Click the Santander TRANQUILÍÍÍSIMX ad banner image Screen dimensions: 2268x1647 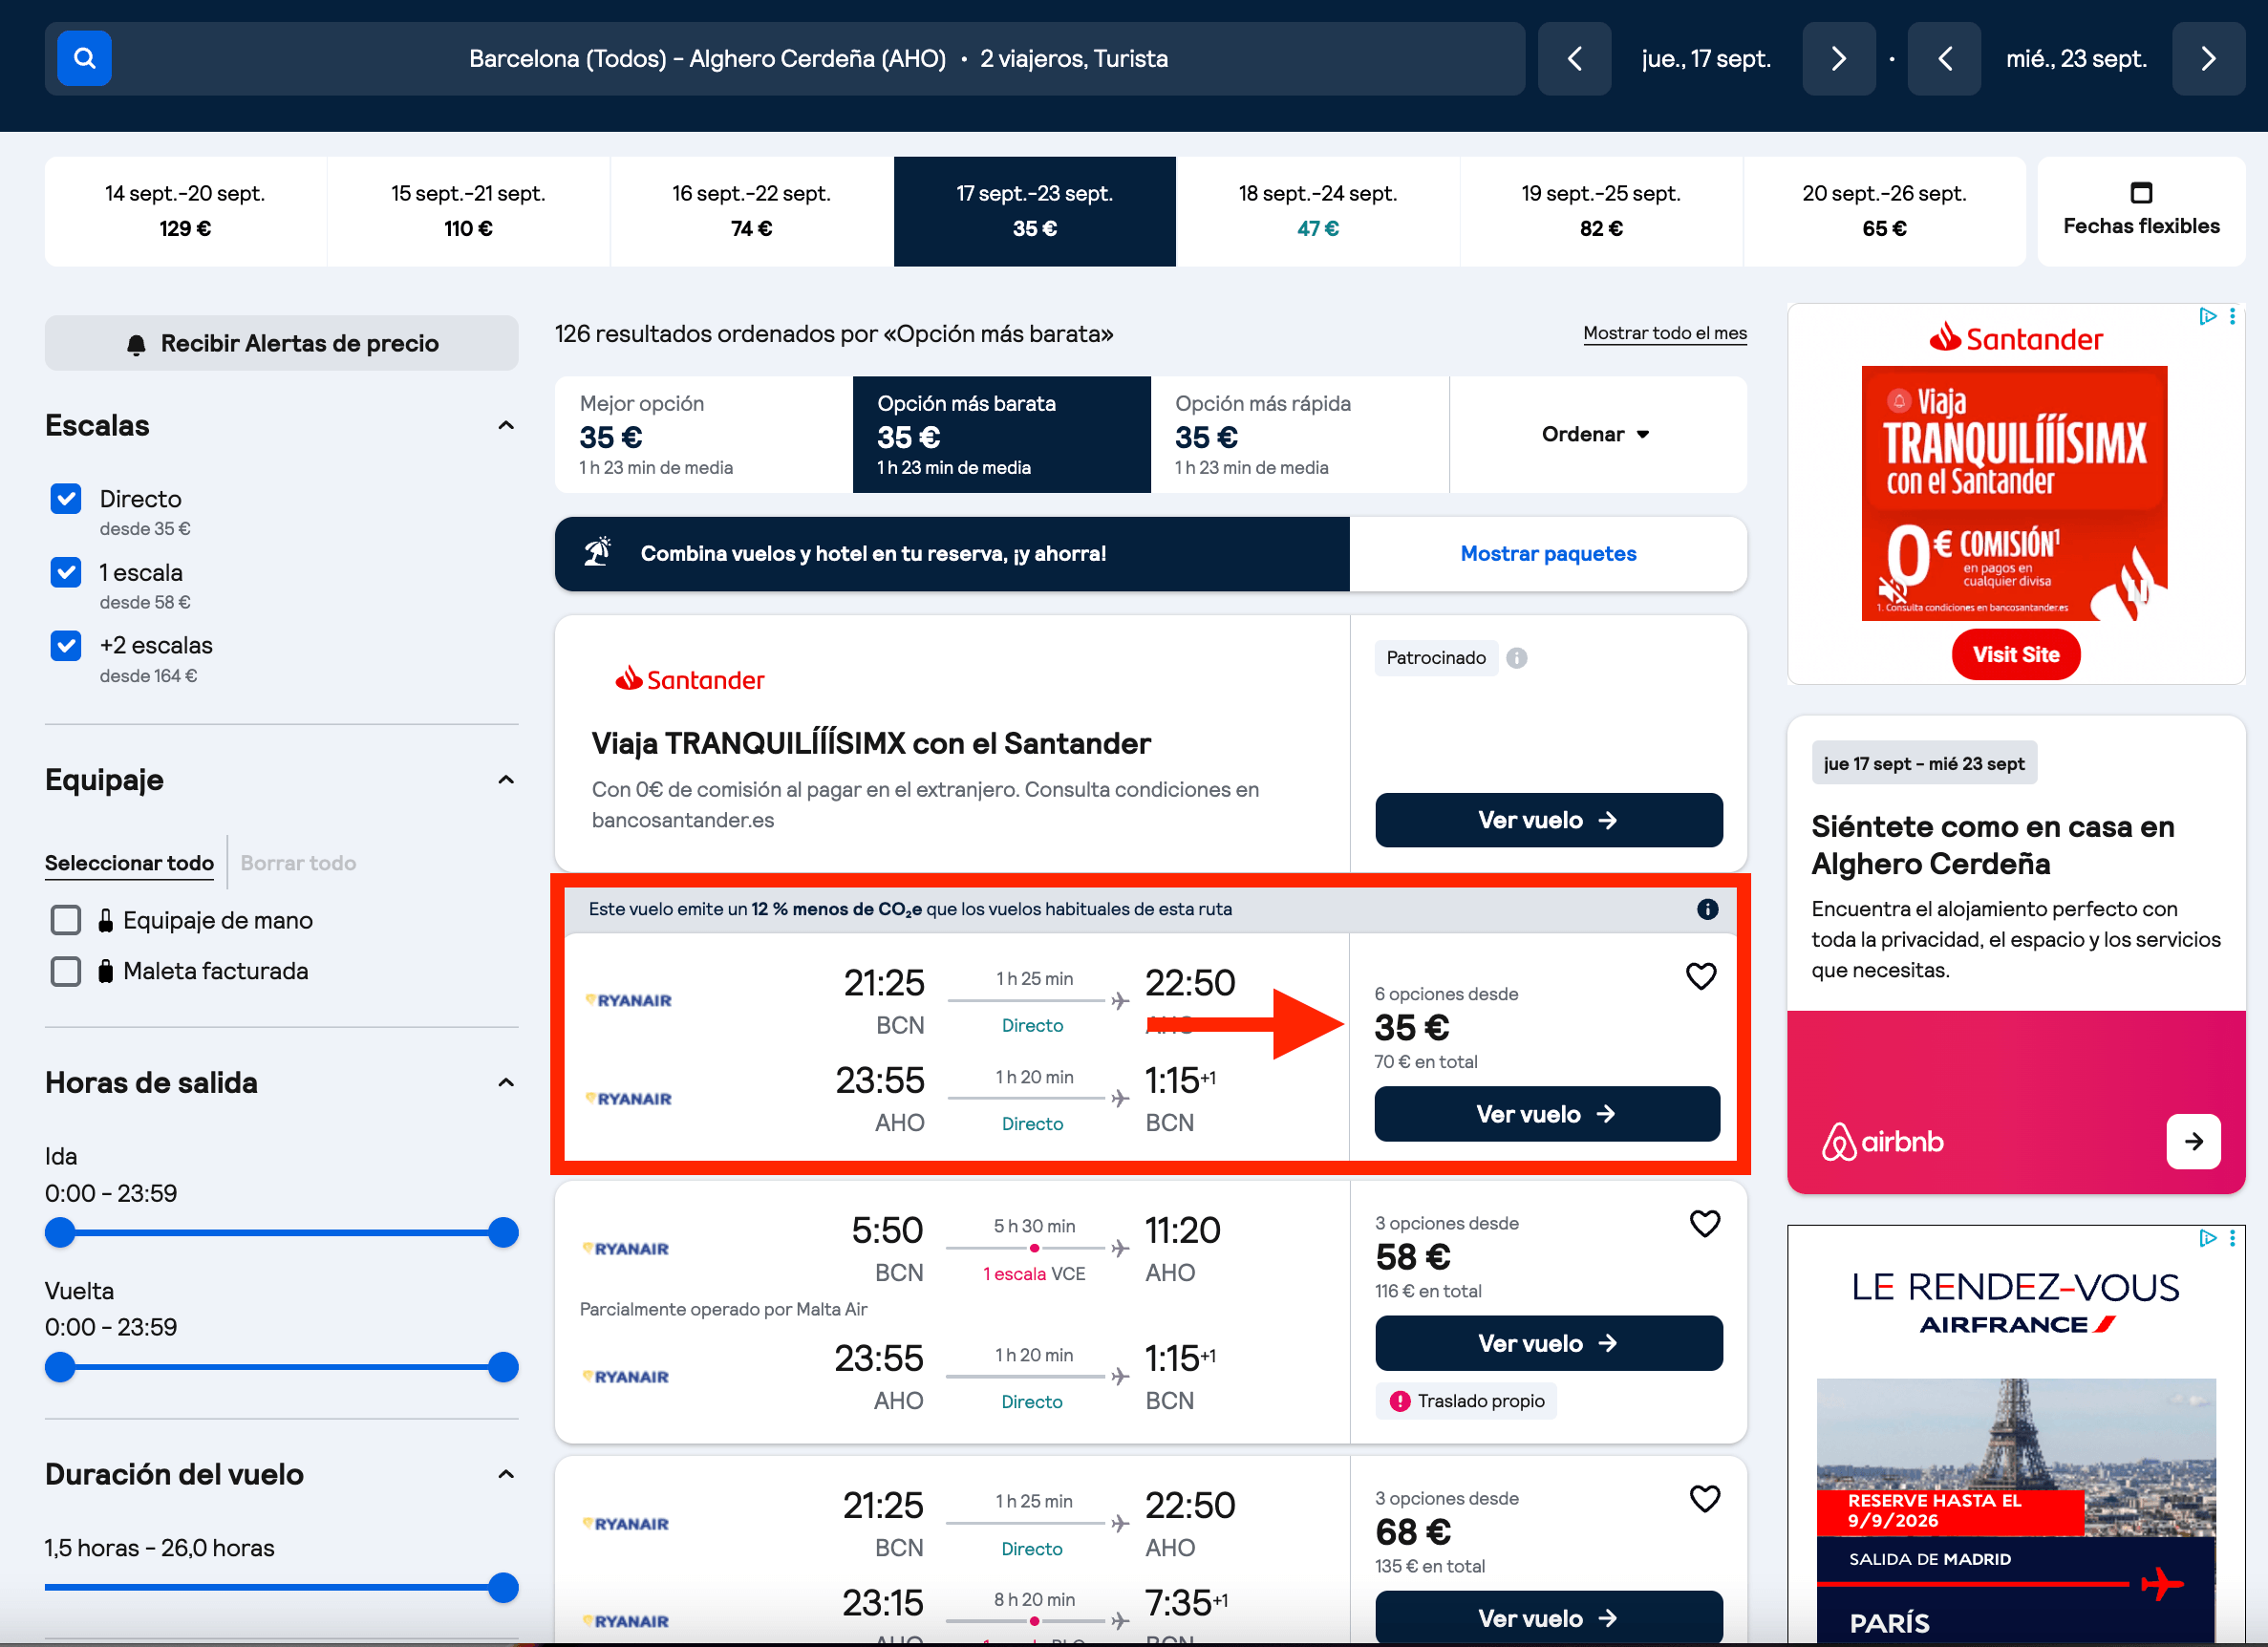[x=2014, y=493]
